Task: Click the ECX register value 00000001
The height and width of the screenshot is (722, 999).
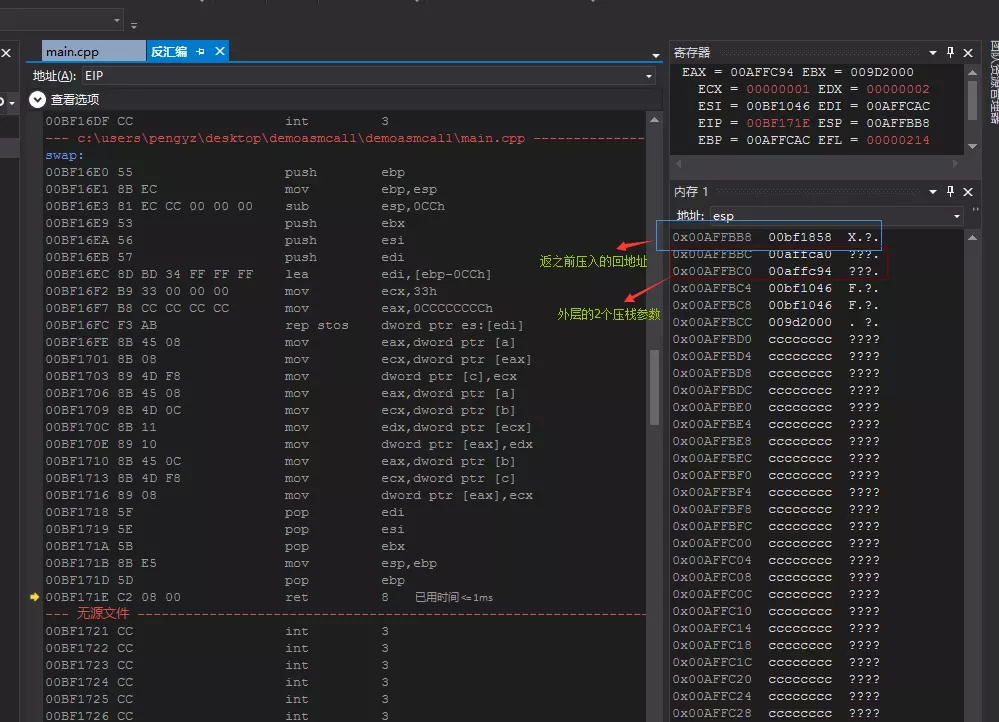Action: click(778, 89)
